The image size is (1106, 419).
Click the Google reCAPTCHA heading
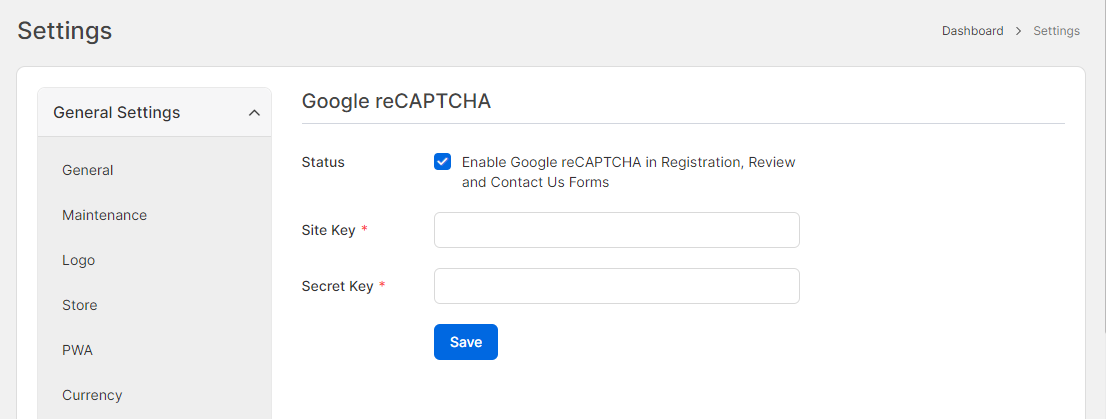click(396, 101)
